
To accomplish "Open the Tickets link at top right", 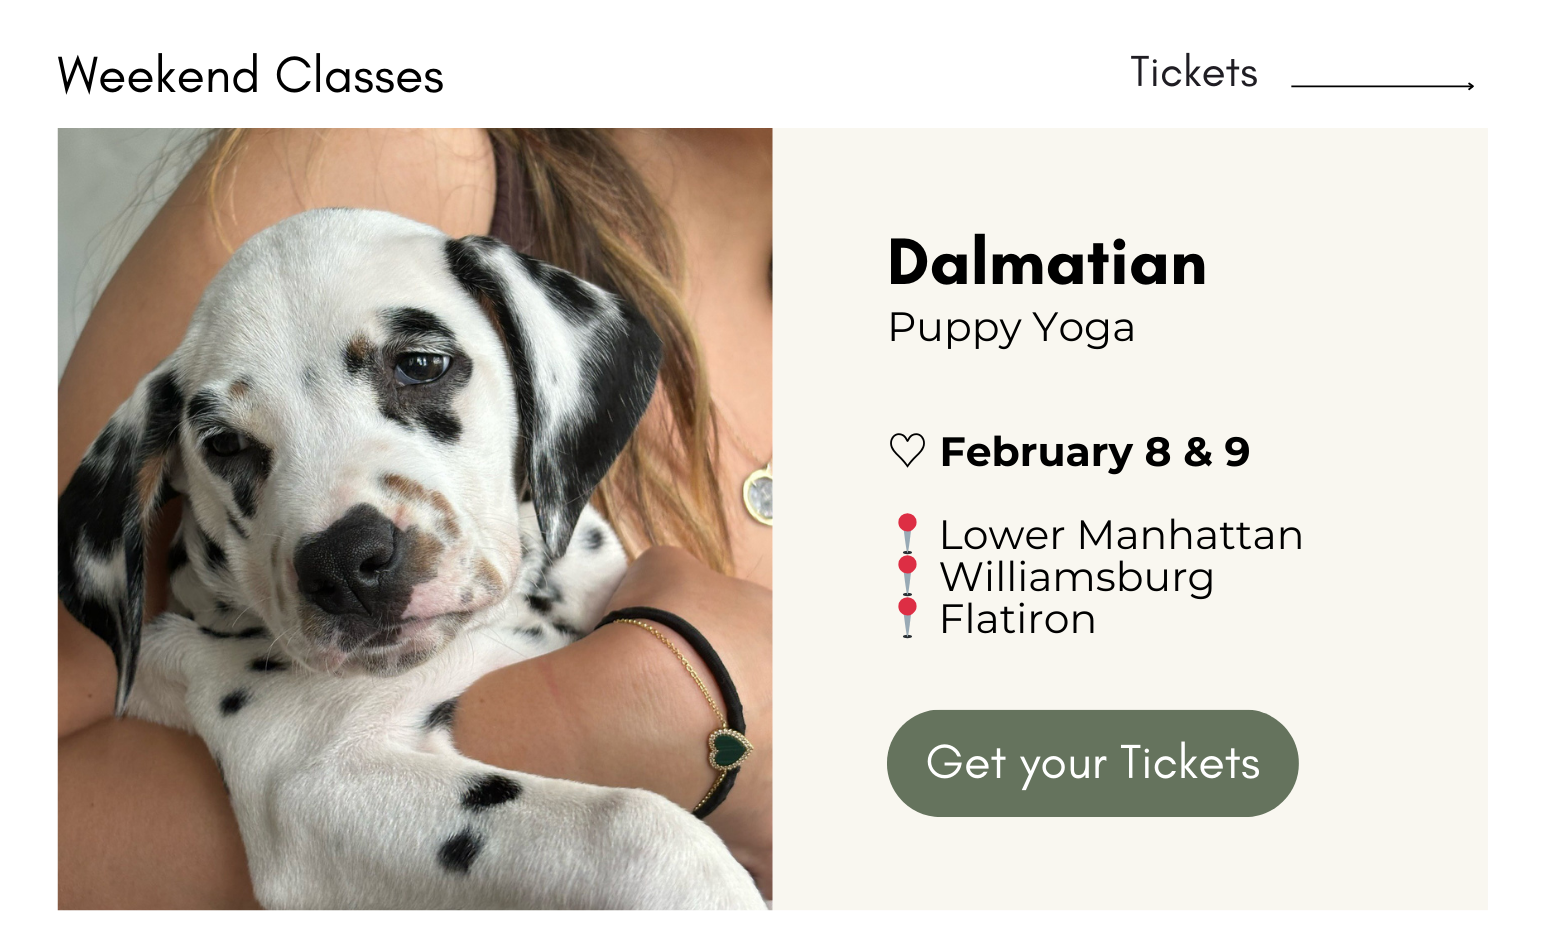I will [x=1194, y=72].
